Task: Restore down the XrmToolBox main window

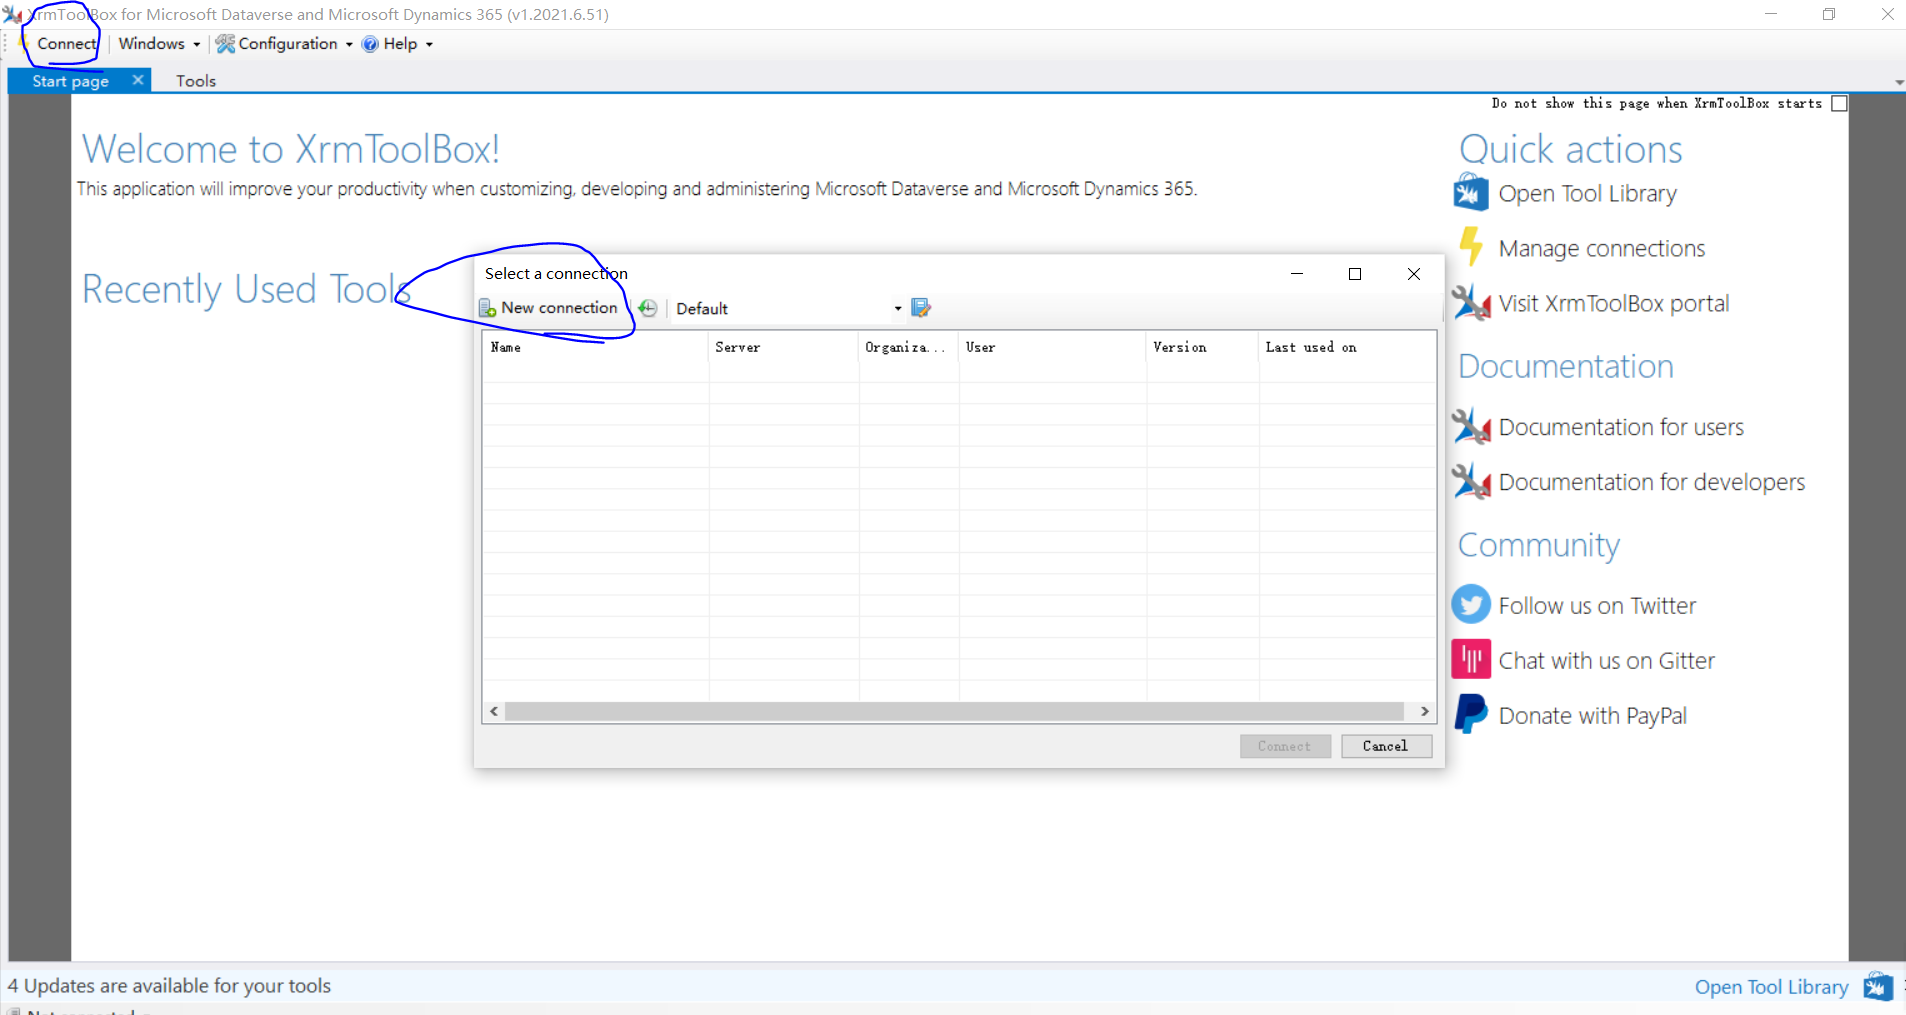Action: click(x=1829, y=14)
